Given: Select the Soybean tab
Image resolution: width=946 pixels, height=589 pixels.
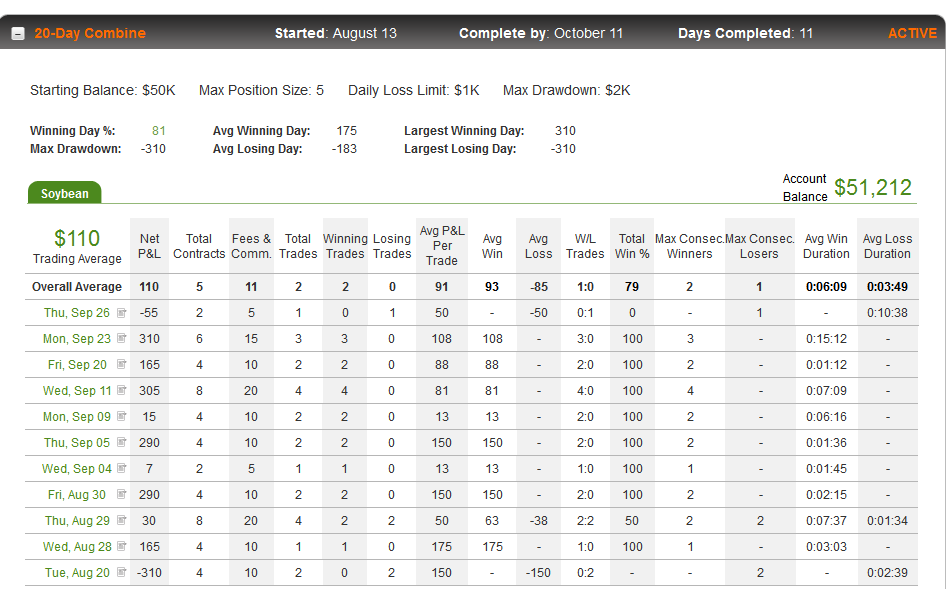Looking at the screenshot, I should (x=65, y=193).
